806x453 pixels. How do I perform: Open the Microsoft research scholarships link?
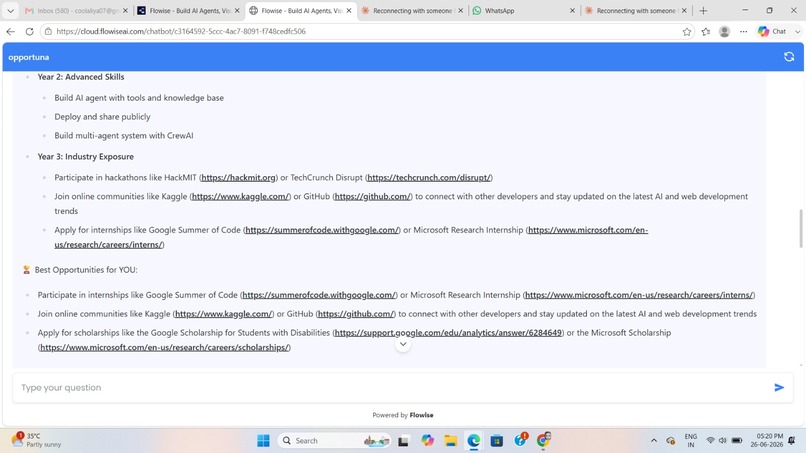[164, 348]
